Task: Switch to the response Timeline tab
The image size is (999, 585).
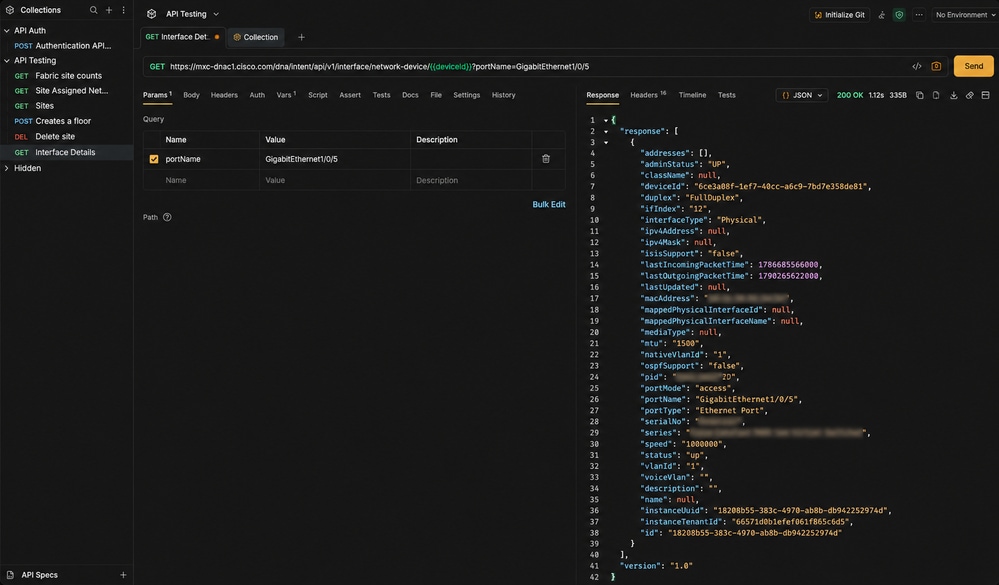Action: coord(692,95)
